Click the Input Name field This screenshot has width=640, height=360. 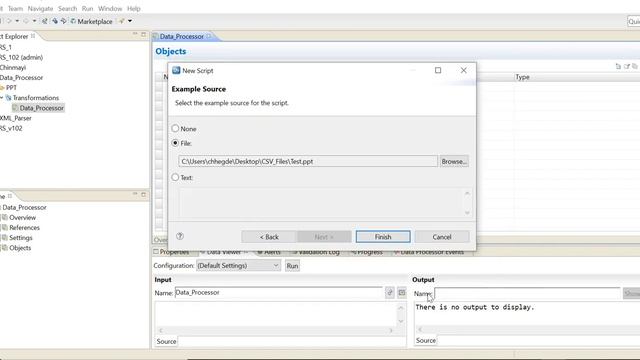(278, 292)
